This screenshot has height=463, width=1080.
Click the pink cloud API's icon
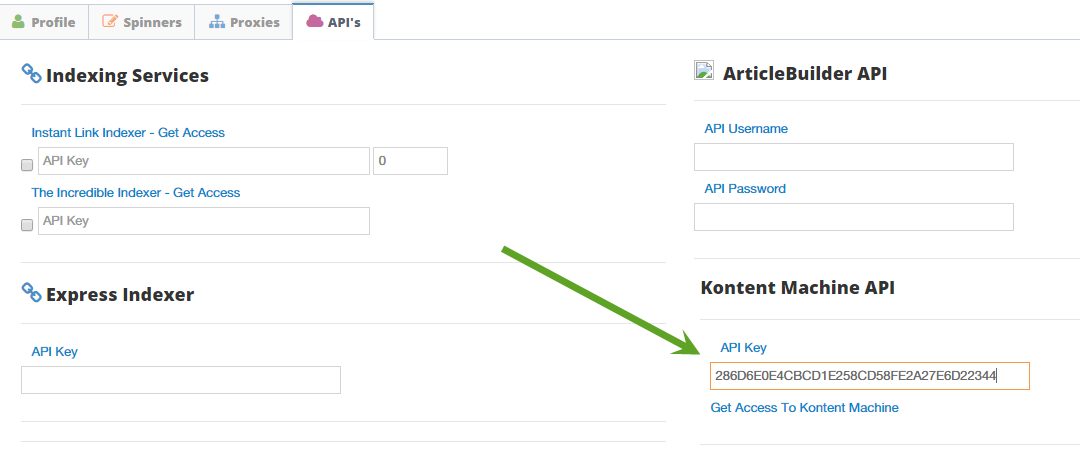coord(315,21)
